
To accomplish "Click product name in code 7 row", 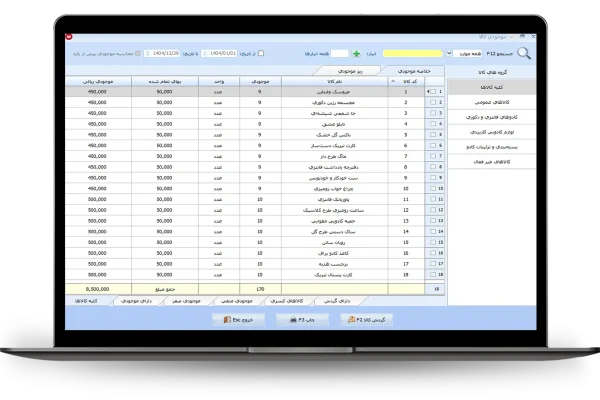I will 333,156.
